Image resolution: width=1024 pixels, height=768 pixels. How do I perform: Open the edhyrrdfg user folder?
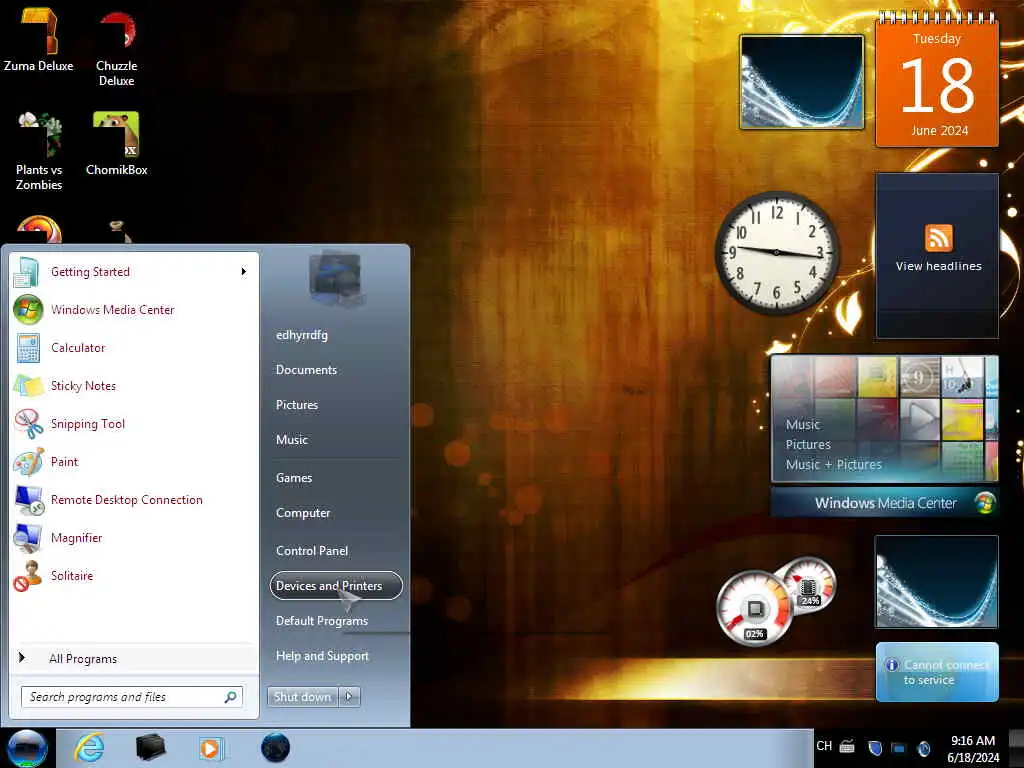tap(302, 335)
